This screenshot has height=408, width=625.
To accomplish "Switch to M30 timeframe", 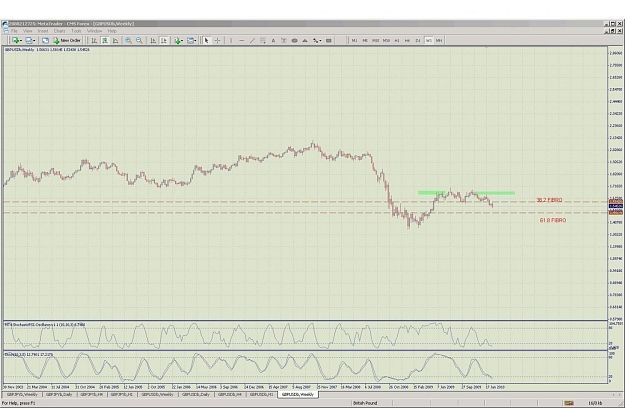I will [x=386, y=40].
